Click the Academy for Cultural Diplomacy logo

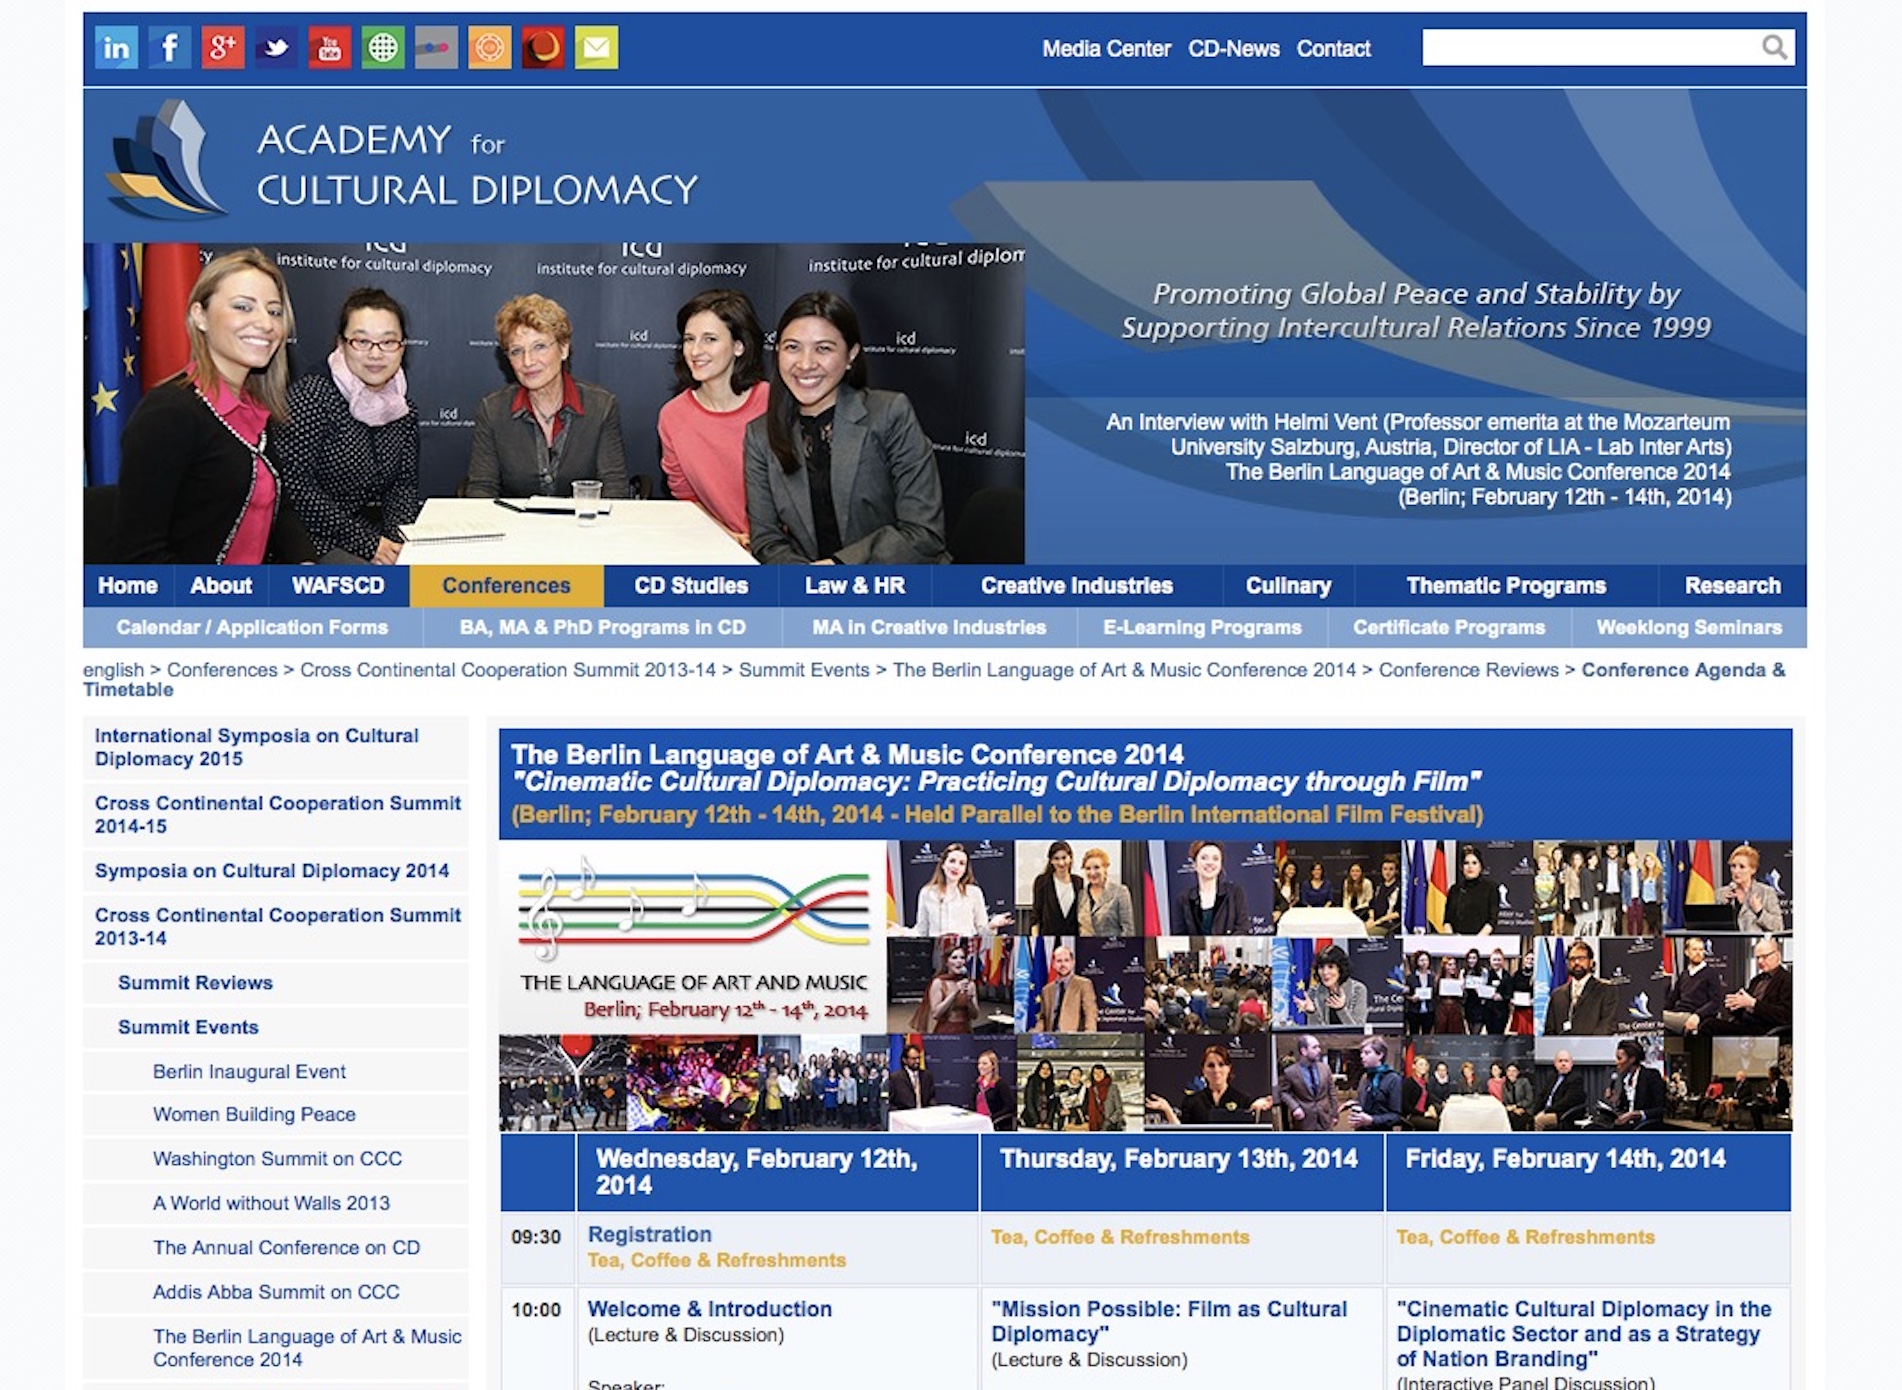tap(403, 162)
